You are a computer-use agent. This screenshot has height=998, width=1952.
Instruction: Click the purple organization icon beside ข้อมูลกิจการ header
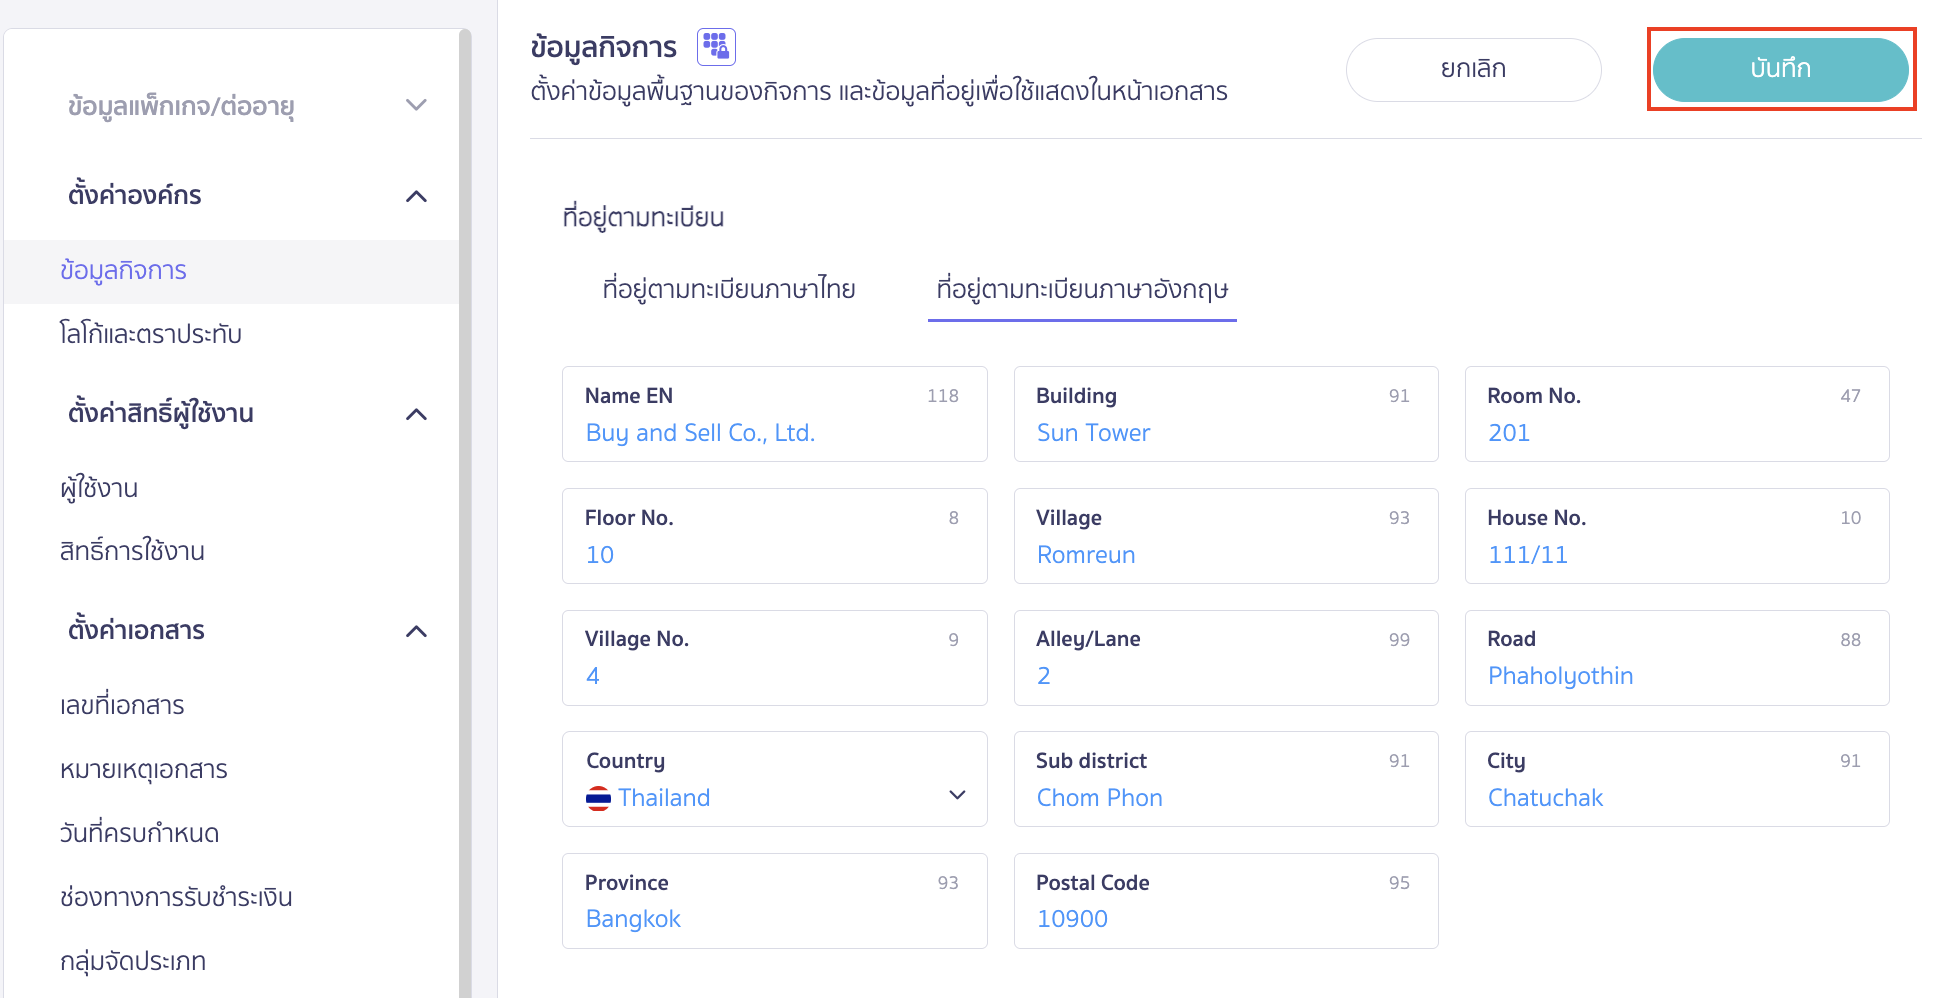(716, 45)
